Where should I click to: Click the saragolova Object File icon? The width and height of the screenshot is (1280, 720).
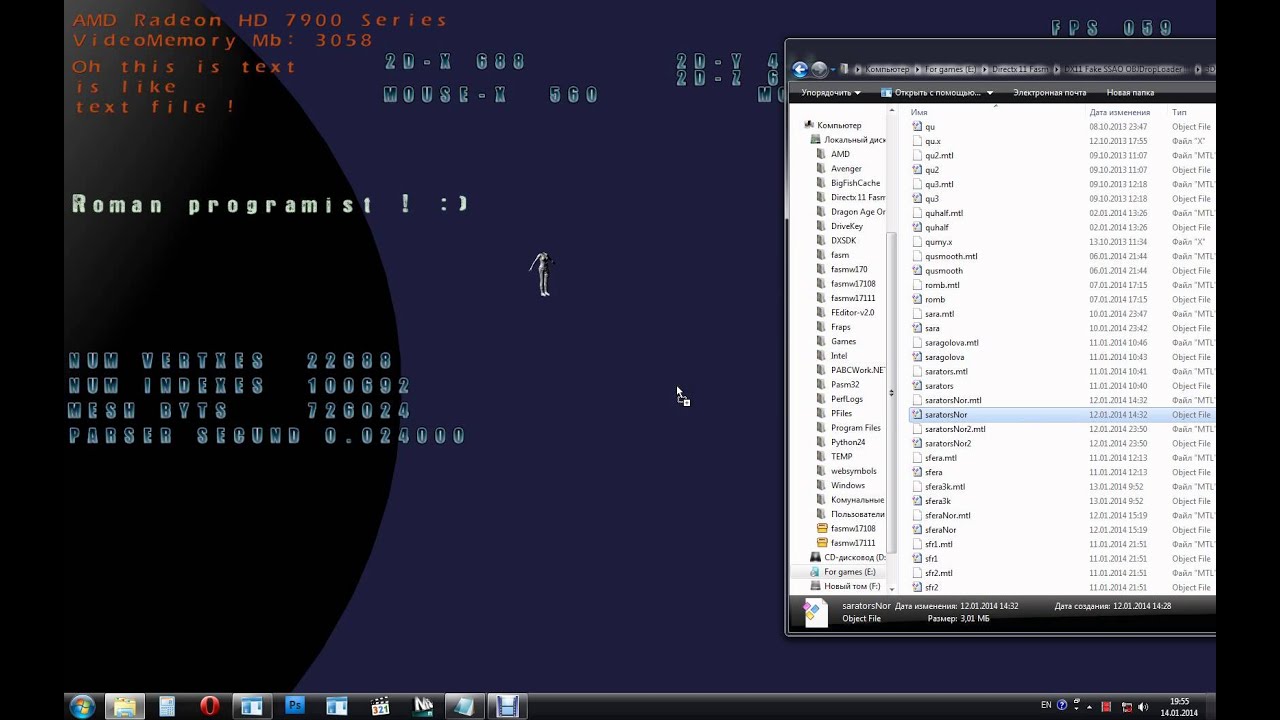[x=917, y=357]
